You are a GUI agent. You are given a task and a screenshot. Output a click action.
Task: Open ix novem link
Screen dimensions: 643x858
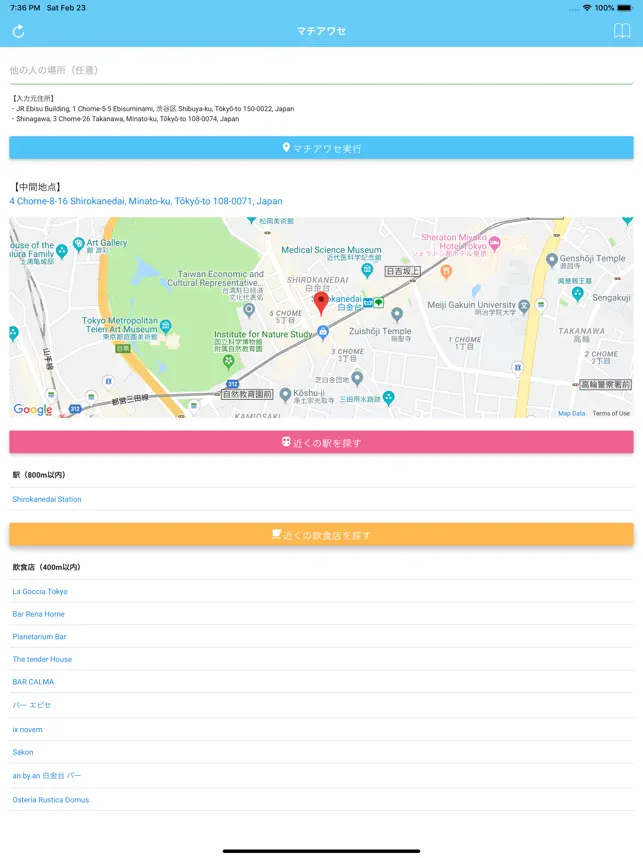coord(27,729)
